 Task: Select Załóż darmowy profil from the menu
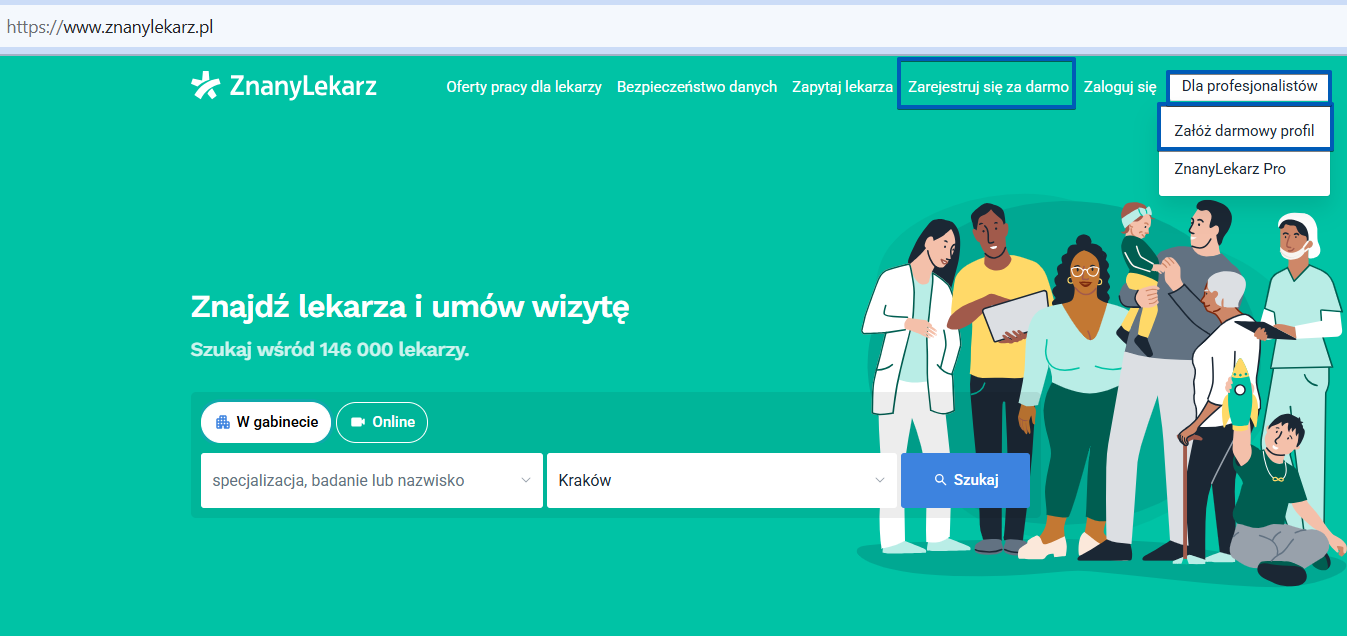[1244, 127]
